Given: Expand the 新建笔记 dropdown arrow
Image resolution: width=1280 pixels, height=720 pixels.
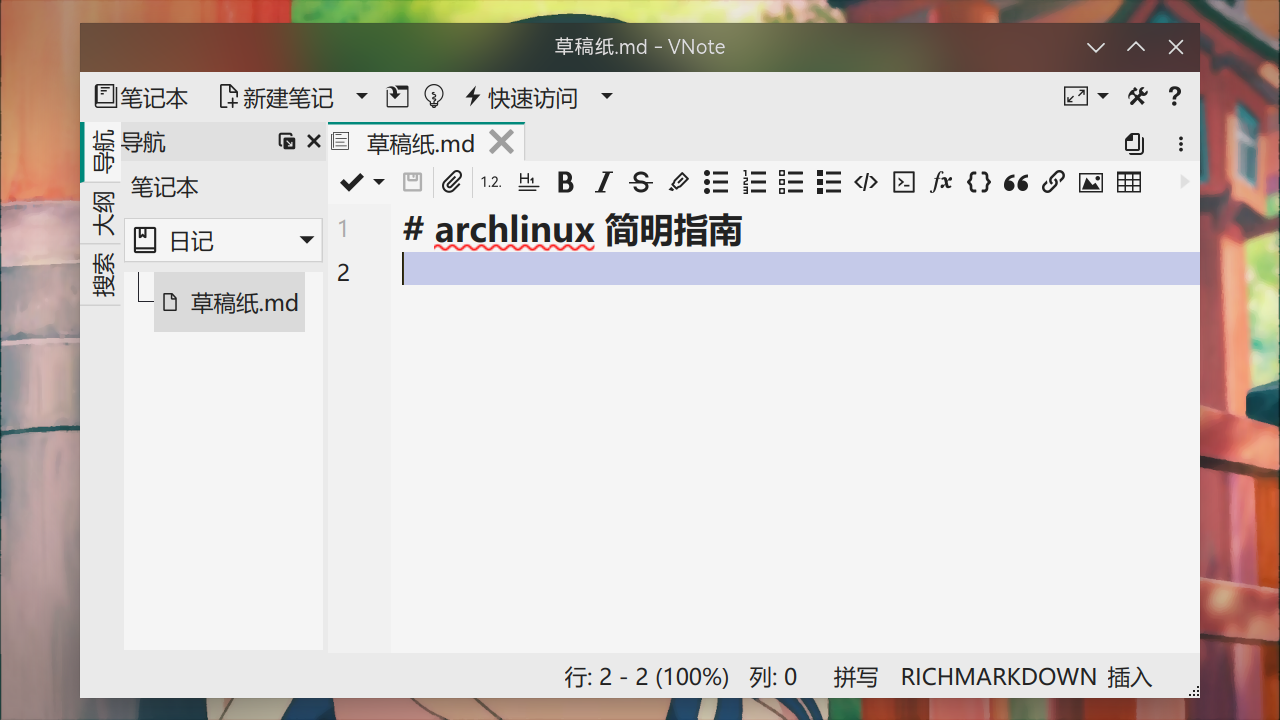Looking at the screenshot, I should (x=362, y=97).
